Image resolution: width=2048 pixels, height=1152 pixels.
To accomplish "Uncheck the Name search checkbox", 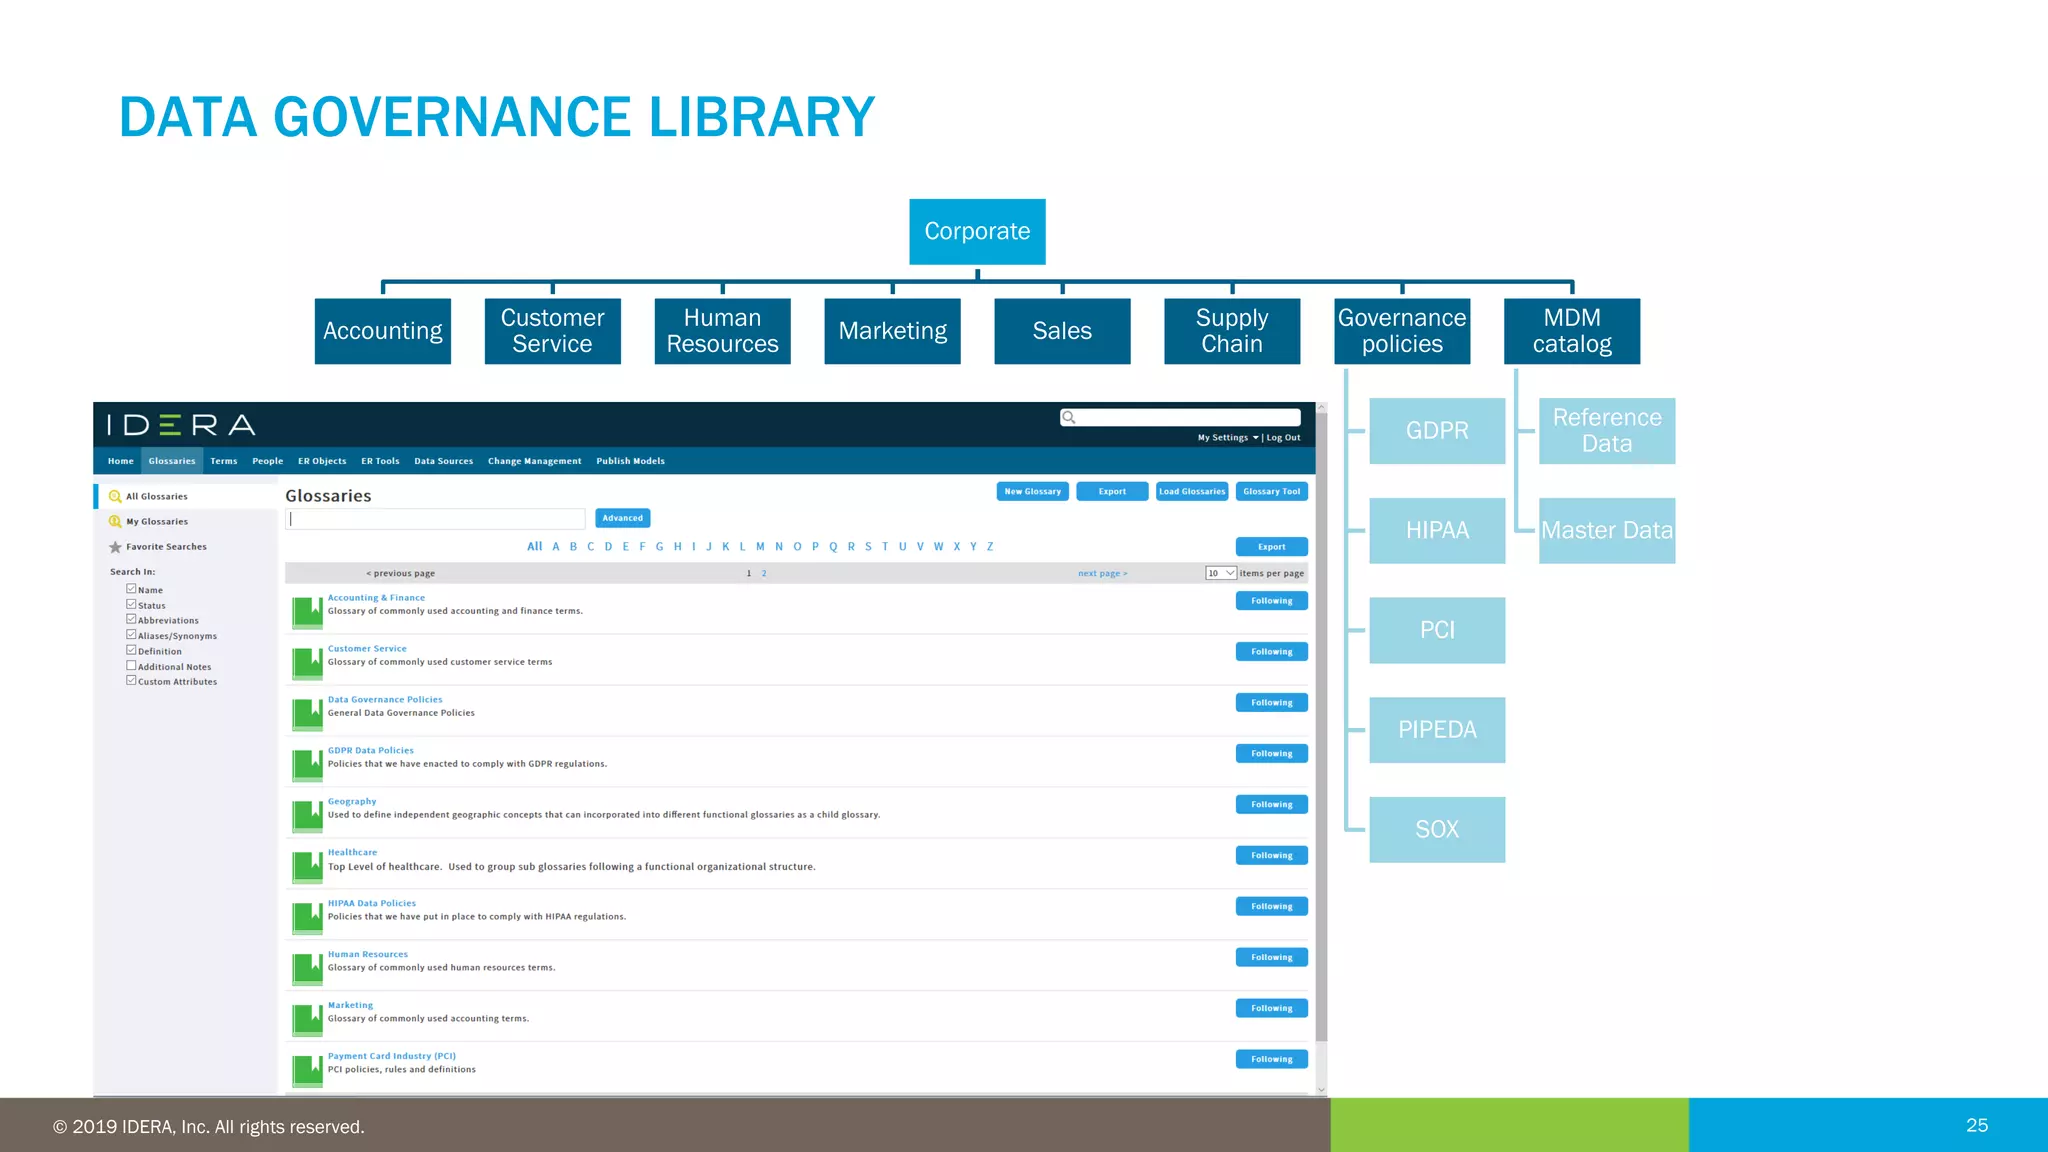I will [x=131, y=589].
